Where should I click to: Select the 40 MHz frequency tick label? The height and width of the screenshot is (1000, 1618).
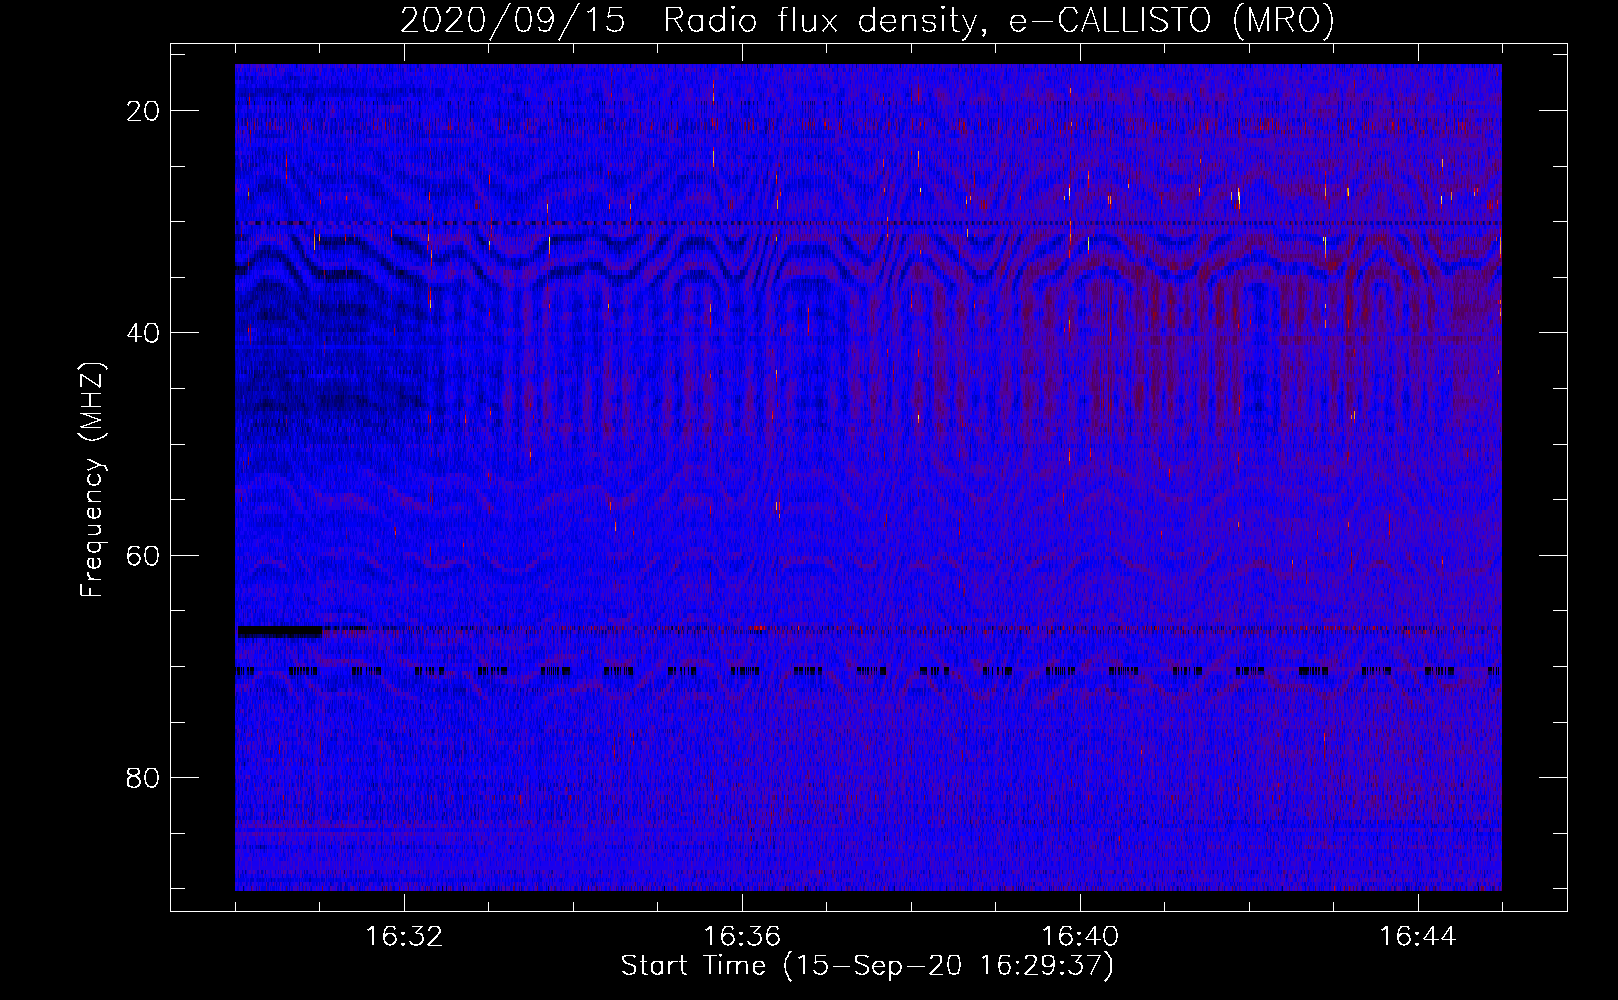tap(144, 333)
